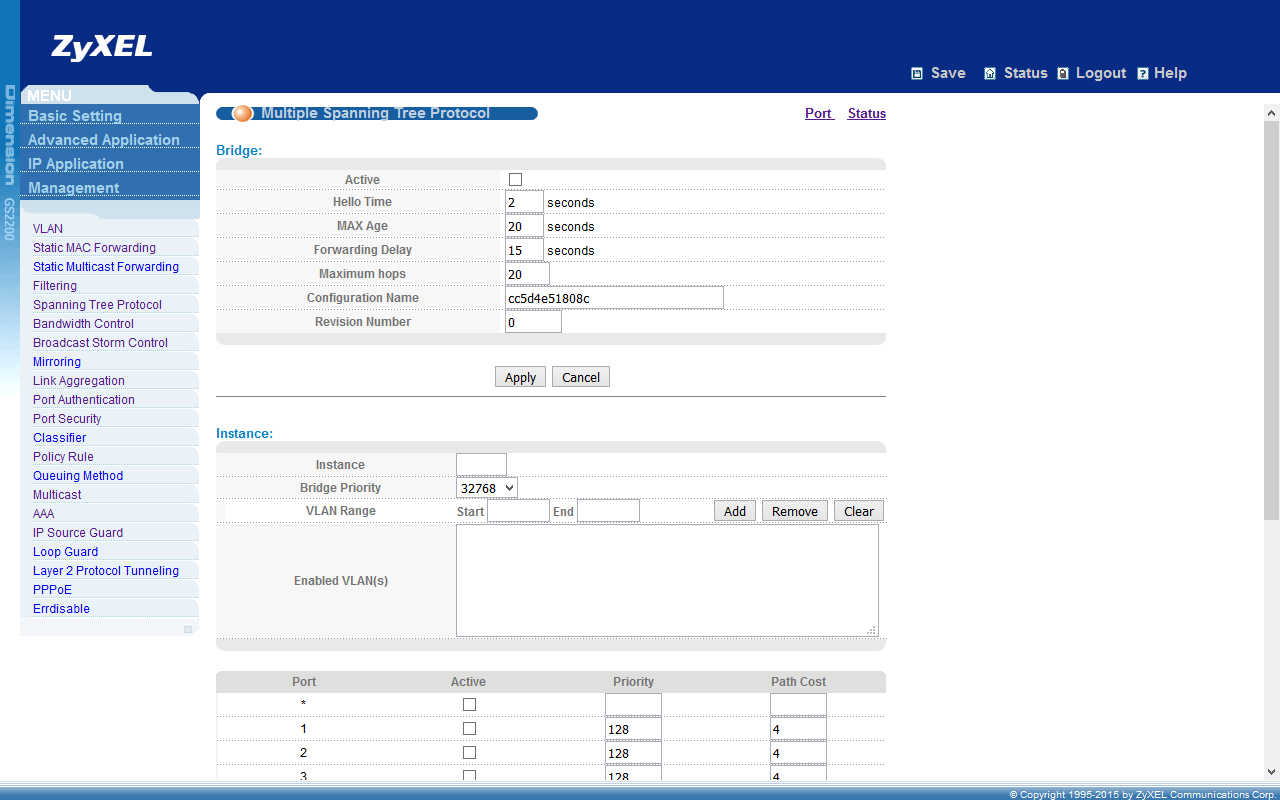Image resolution: width=1280 pixels, height=800 pixels.
Task: Click the Save disk icon
Action: tap(917, 73)
